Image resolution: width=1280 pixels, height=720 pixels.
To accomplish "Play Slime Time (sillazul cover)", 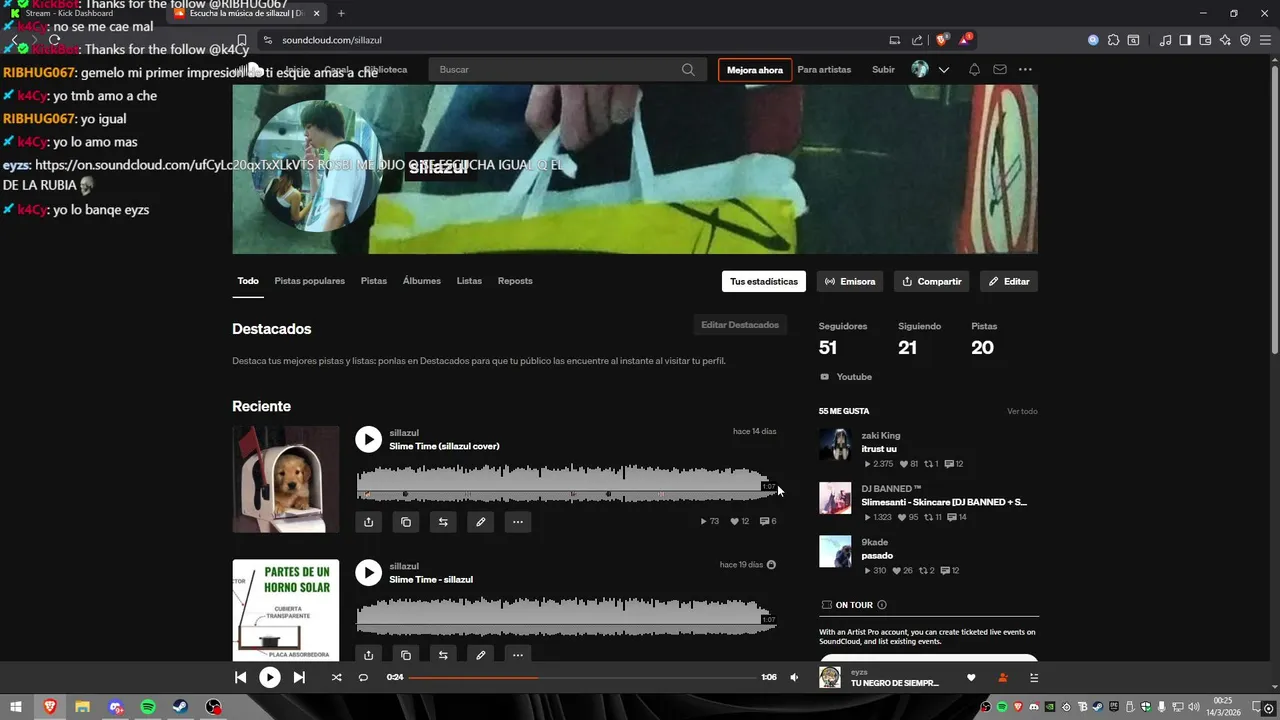I will tap(368, 439).
